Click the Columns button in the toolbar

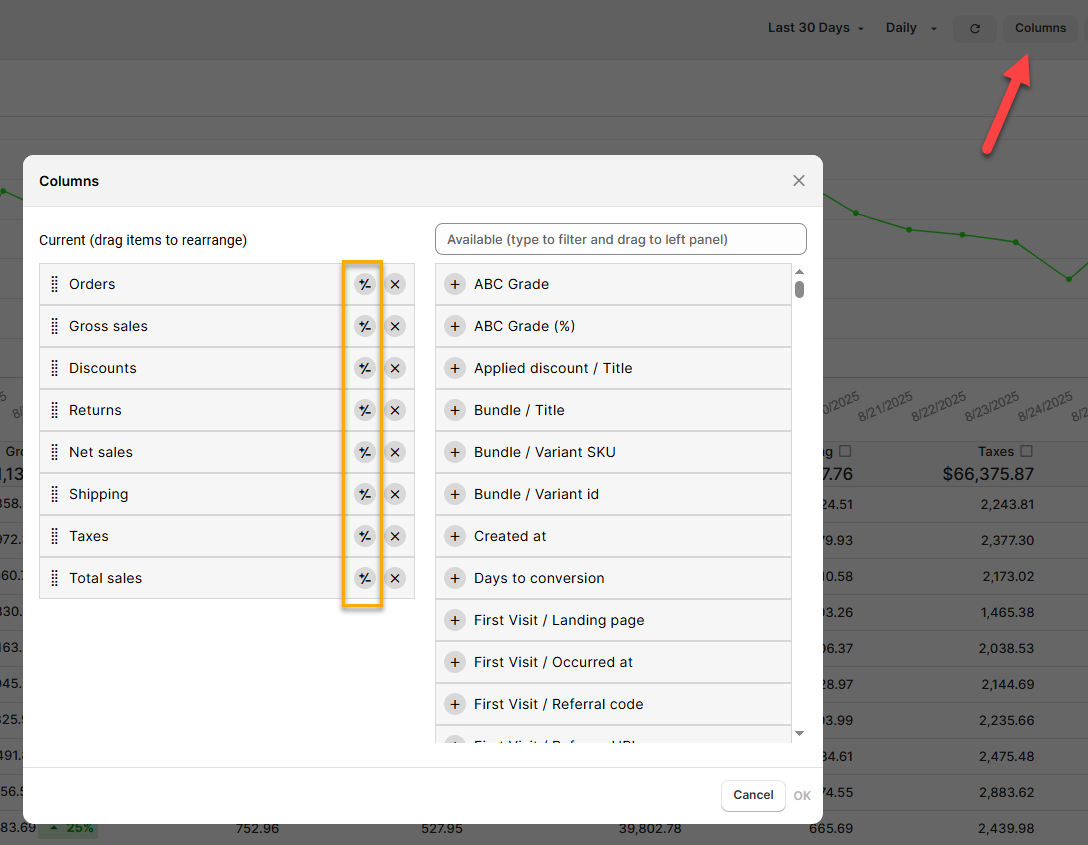tap(1040, 28)
